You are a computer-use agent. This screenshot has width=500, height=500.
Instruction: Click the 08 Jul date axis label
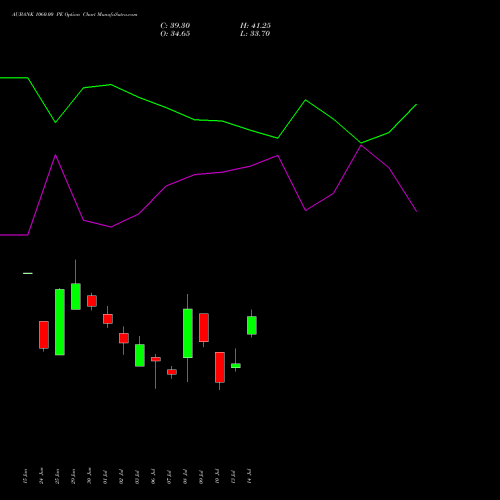pos(186,476)
